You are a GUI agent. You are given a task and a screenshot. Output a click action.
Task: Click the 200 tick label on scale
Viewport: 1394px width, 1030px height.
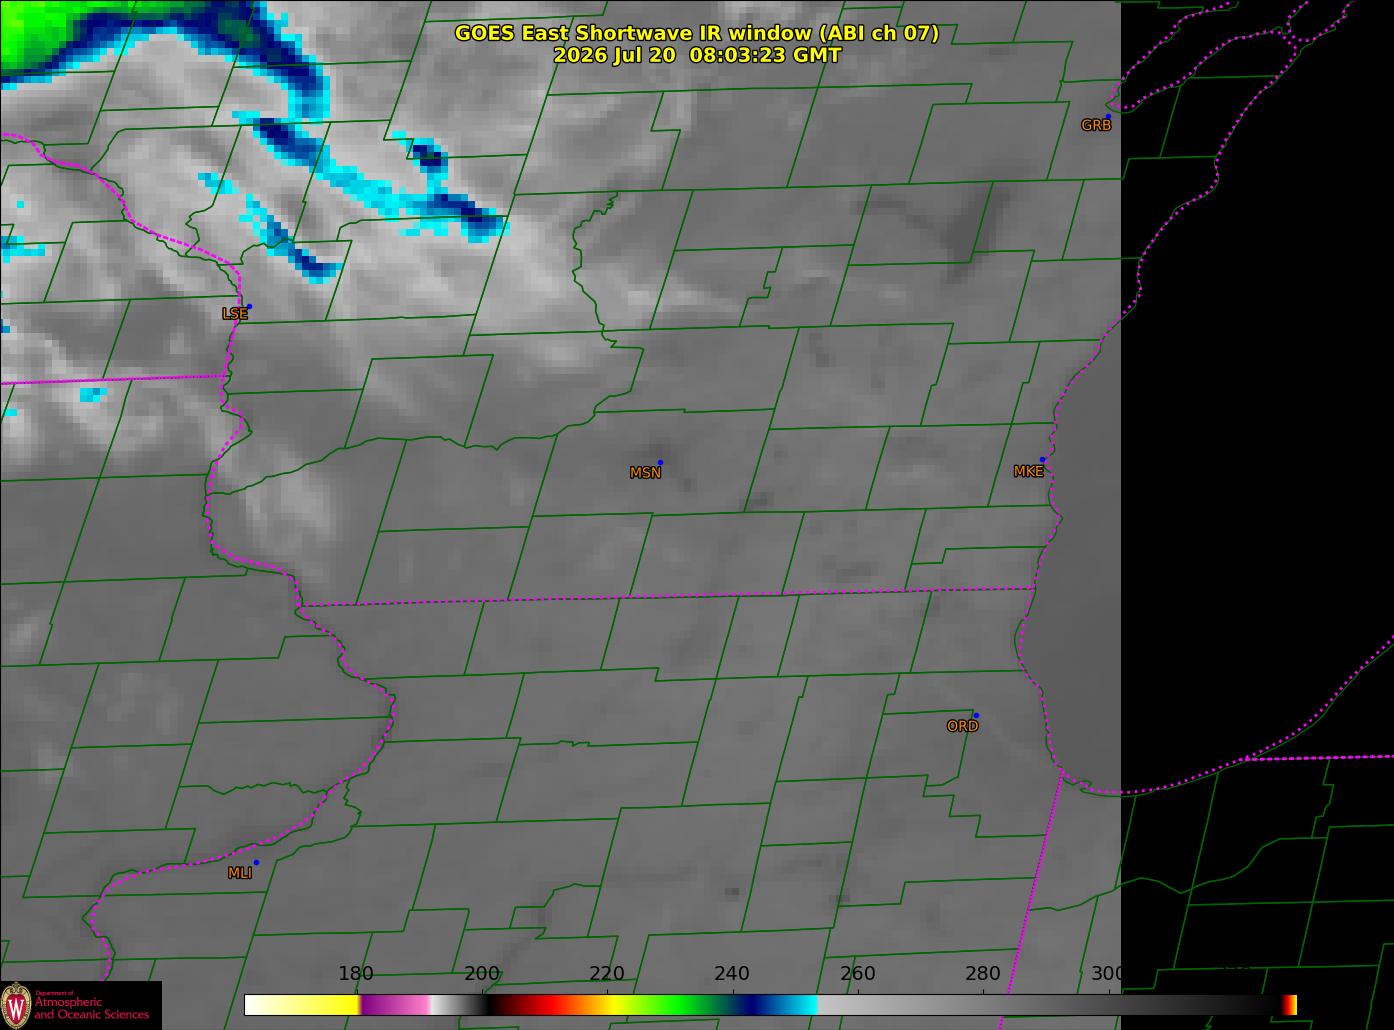(x=482, y=973)
